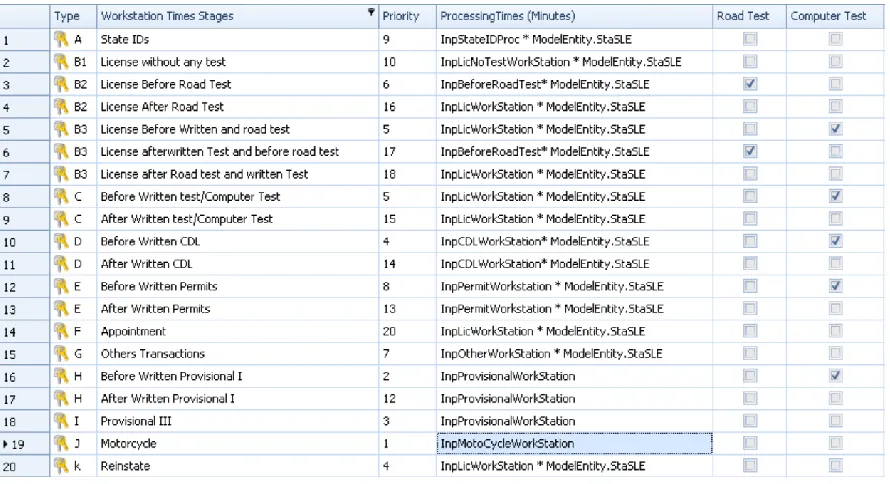Screen dimensions: 890x484
Task: Check Road Test box for Reinstate row
Action: [x=750, y=466]
